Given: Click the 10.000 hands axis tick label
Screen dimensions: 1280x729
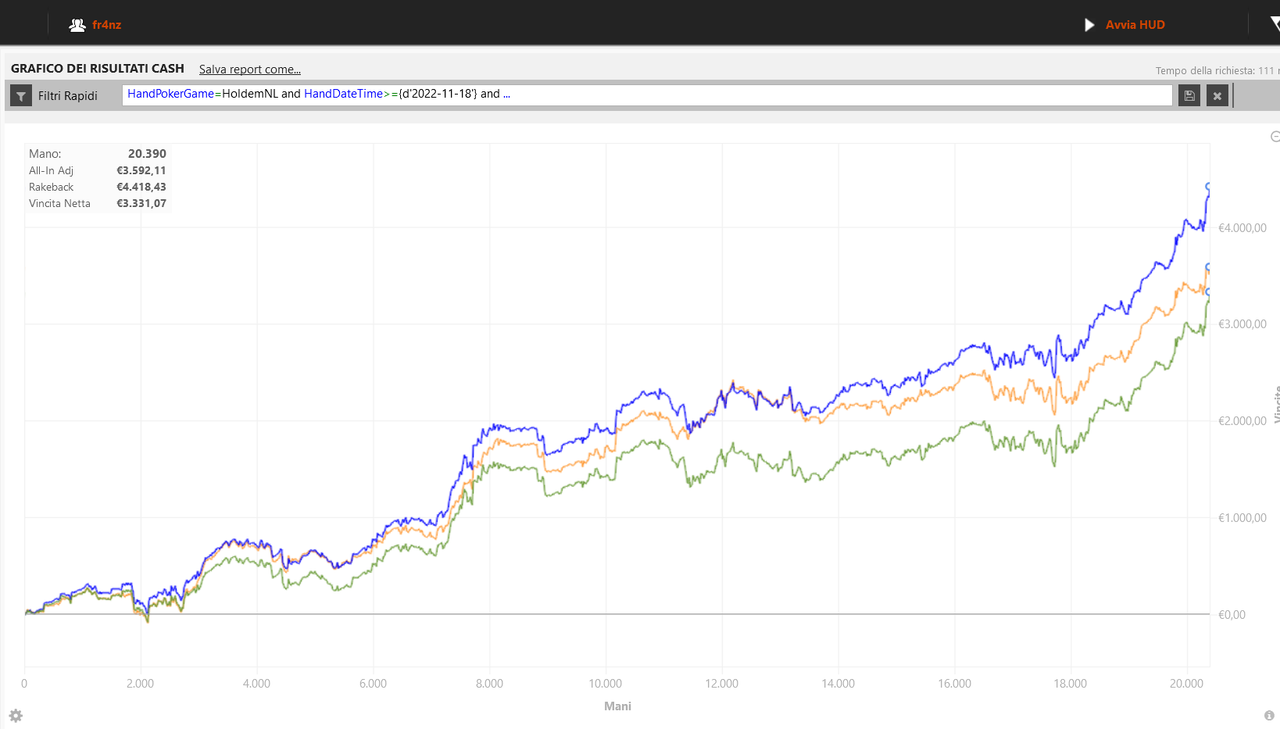Looking at the screenshot, I should click(605, 684).
